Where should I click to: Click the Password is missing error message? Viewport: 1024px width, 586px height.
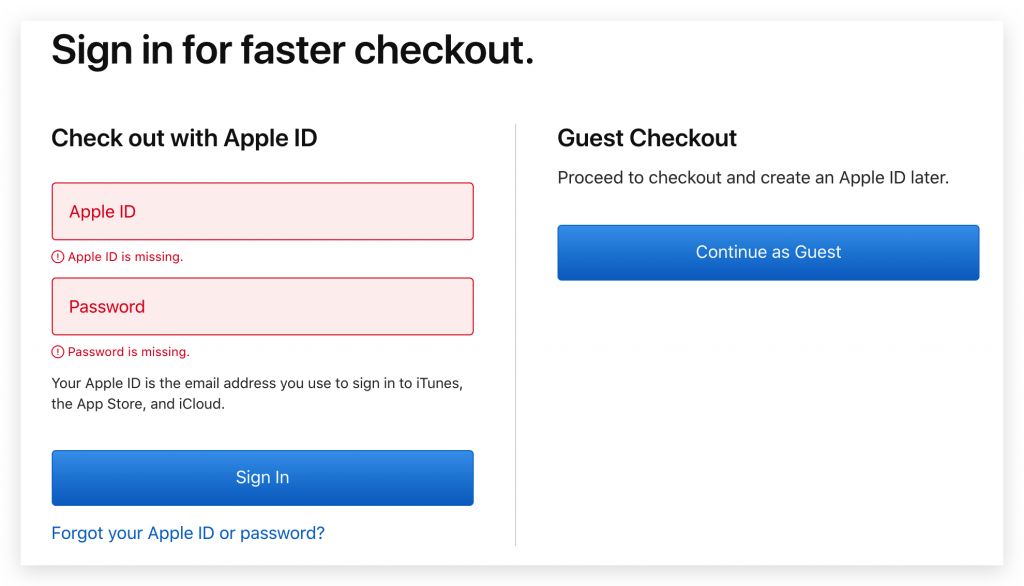129,352
